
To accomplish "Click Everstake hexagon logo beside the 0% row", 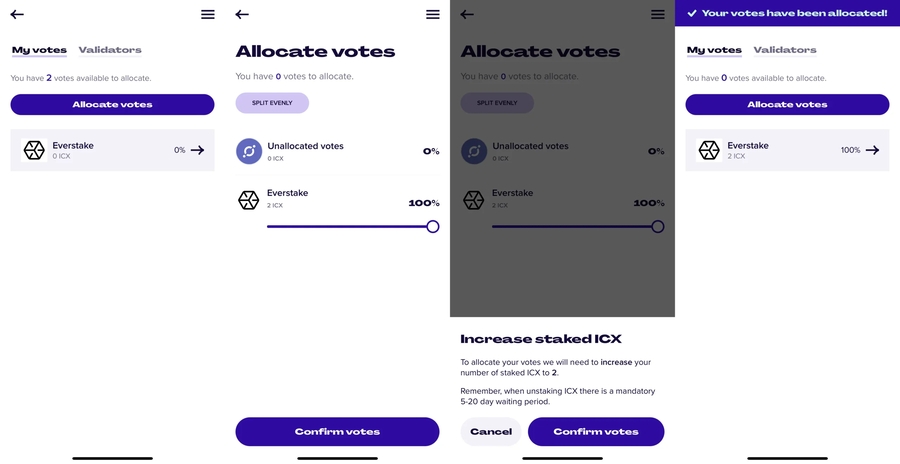I will [x=34, y=150].
